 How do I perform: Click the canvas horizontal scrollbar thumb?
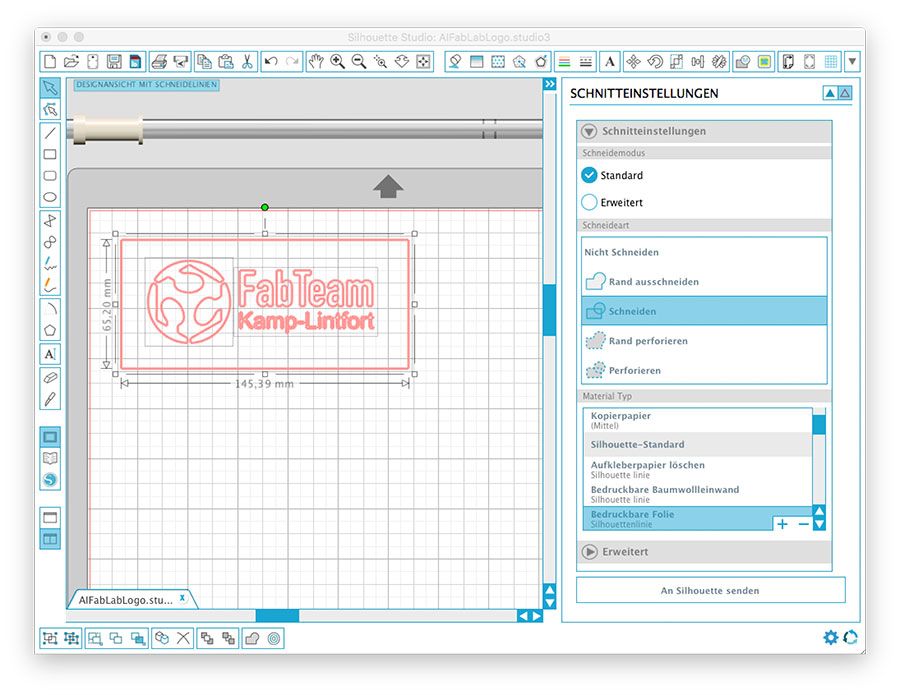tap(277, 616)
